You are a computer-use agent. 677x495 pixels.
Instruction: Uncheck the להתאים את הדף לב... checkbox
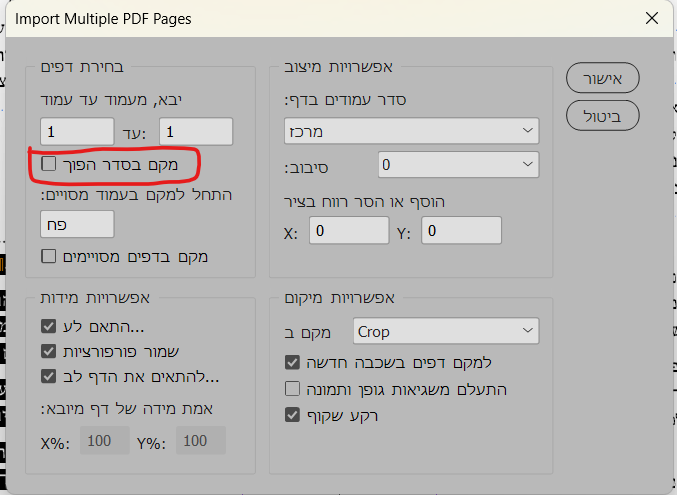coord(49,377)
